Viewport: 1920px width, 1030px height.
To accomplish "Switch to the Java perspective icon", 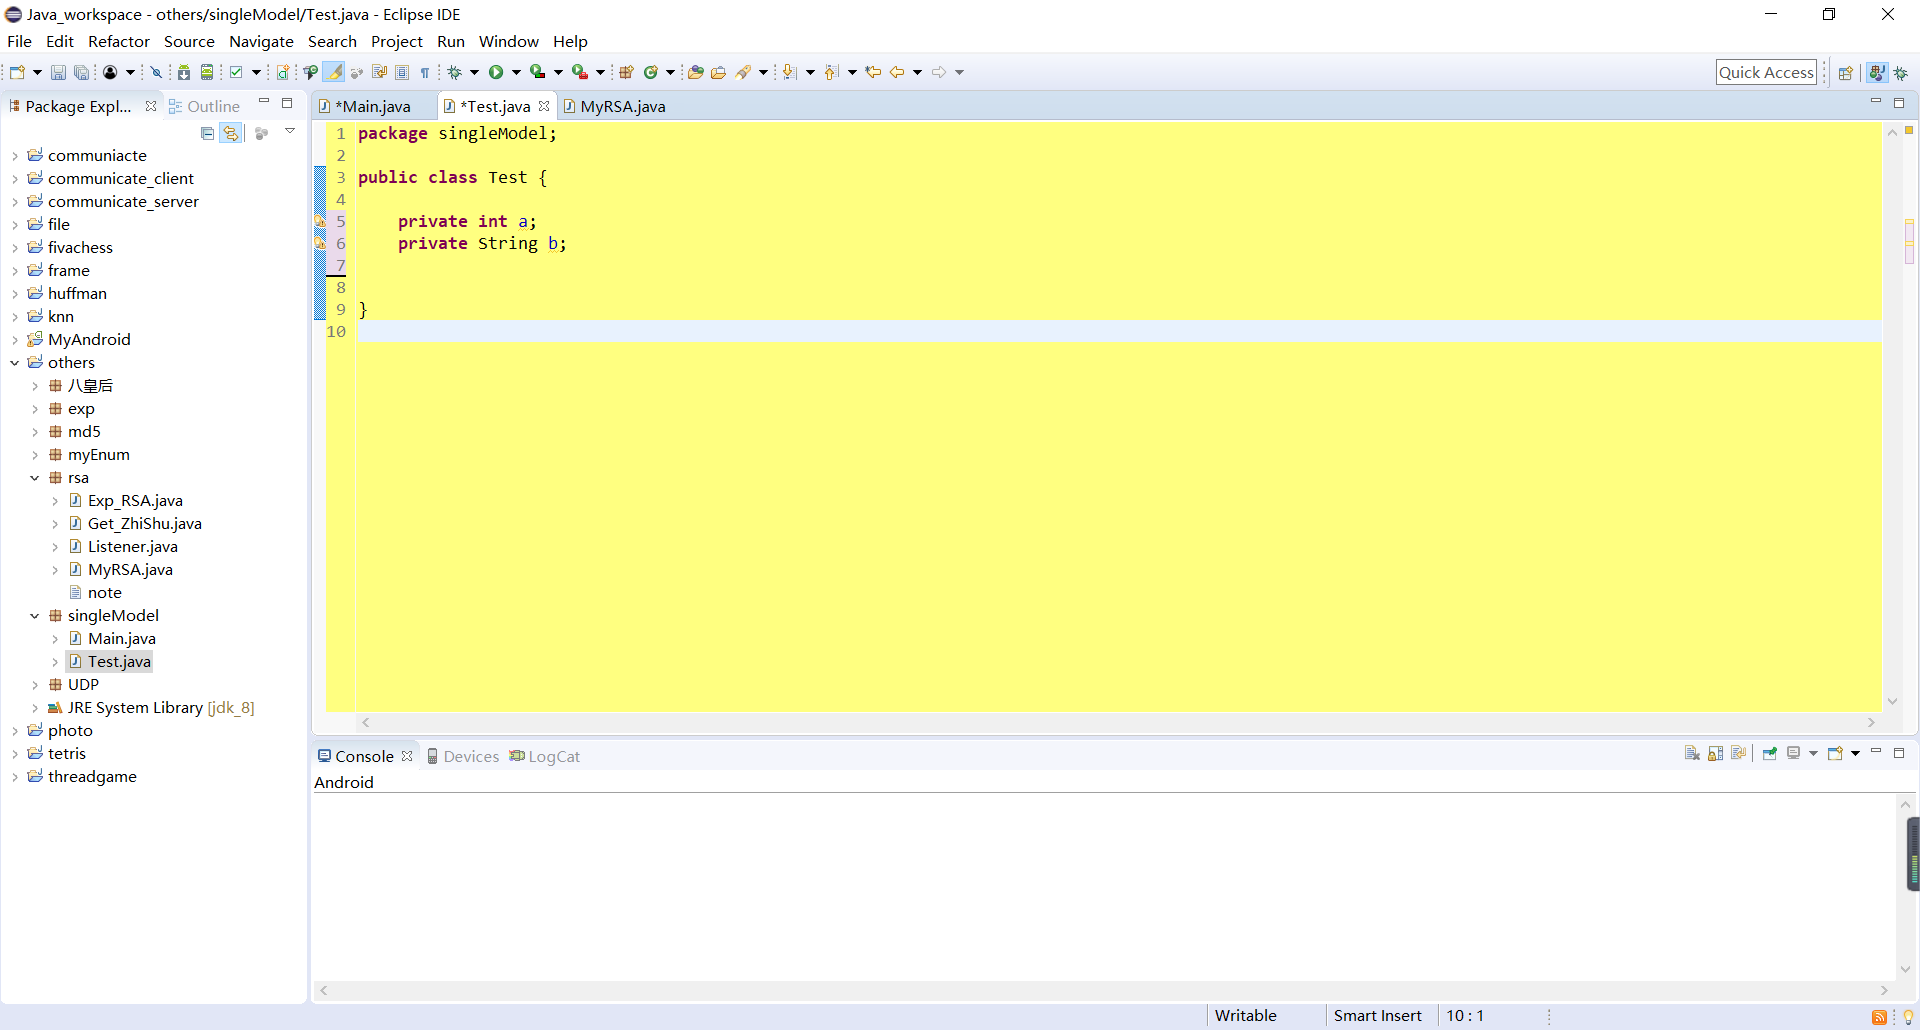I will tap(1877, 73).
